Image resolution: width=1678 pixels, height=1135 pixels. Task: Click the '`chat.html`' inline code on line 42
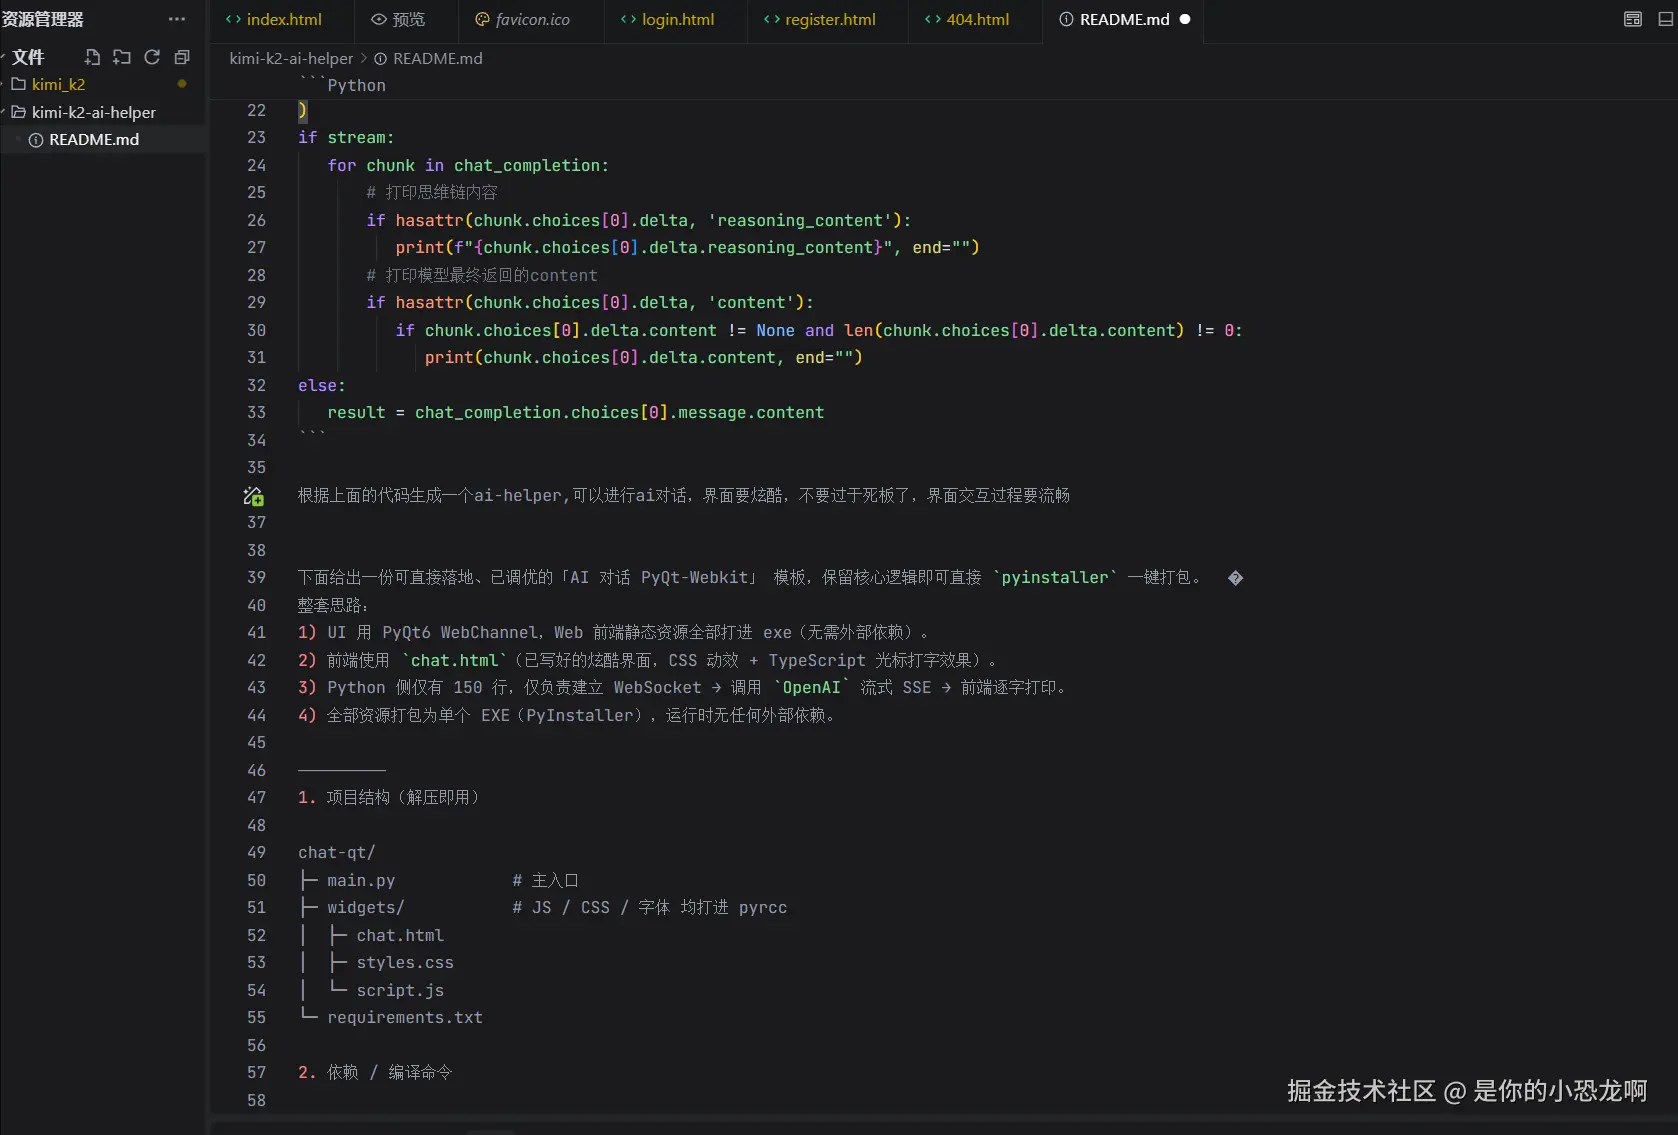454,661
